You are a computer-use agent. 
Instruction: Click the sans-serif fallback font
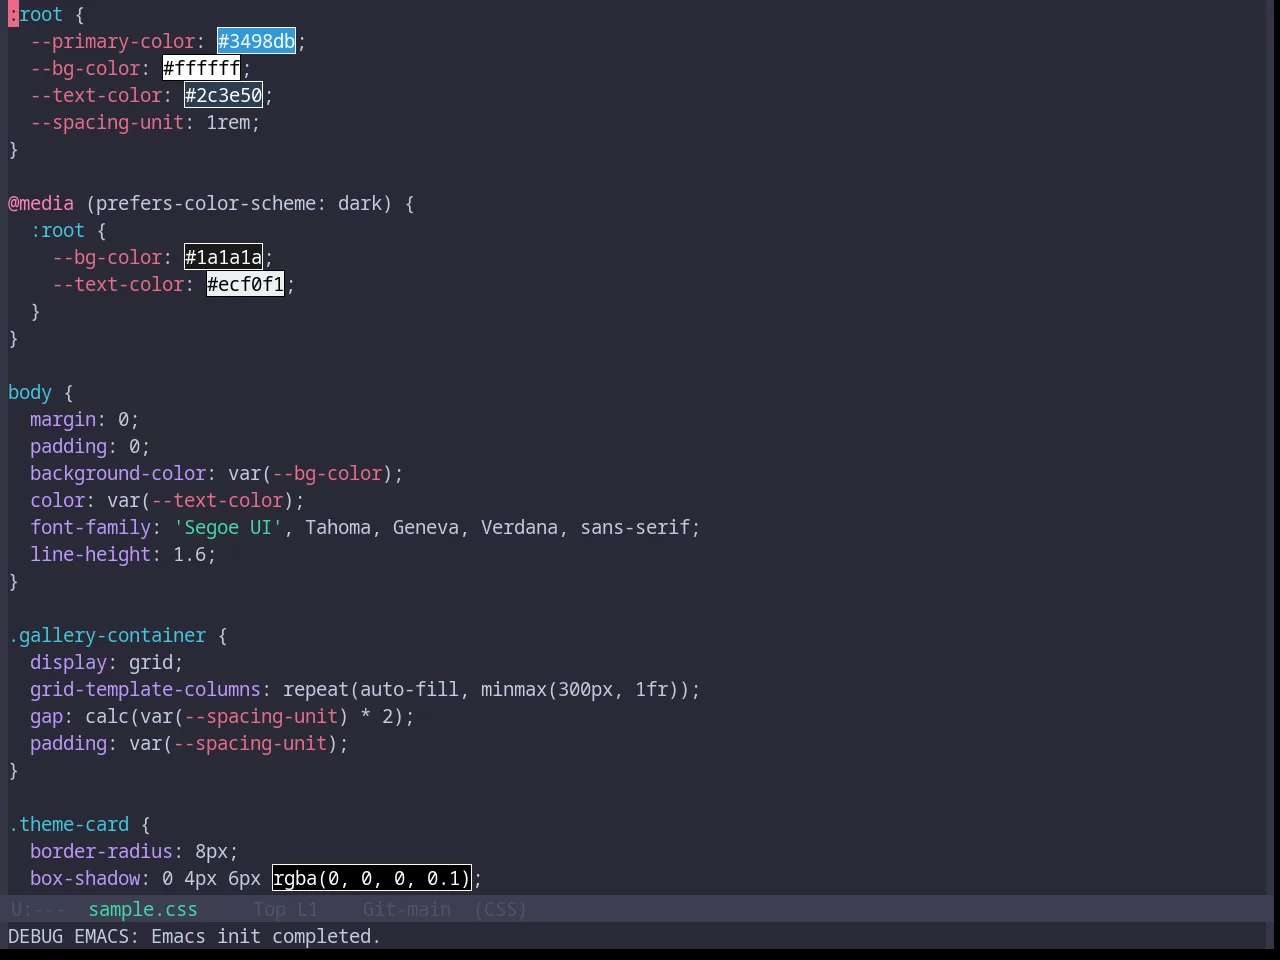point(635,527)
